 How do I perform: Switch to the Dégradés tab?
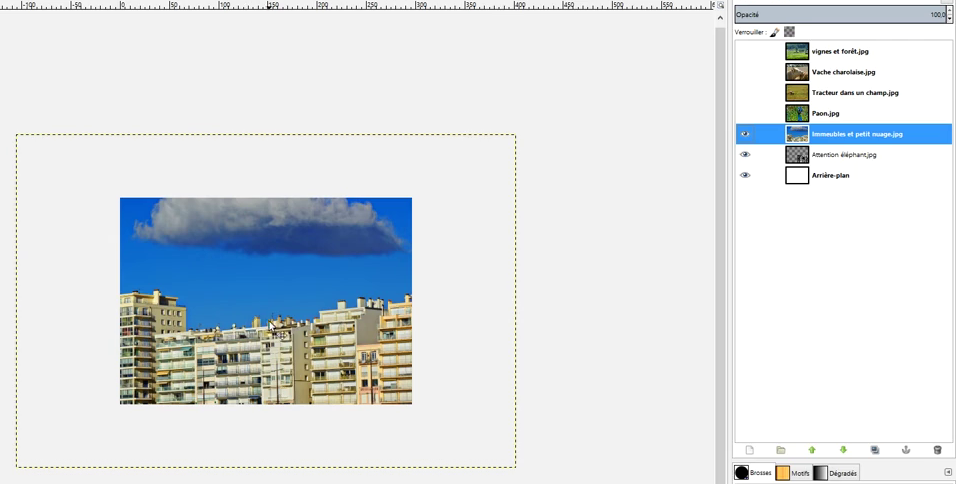pos(835,473)
